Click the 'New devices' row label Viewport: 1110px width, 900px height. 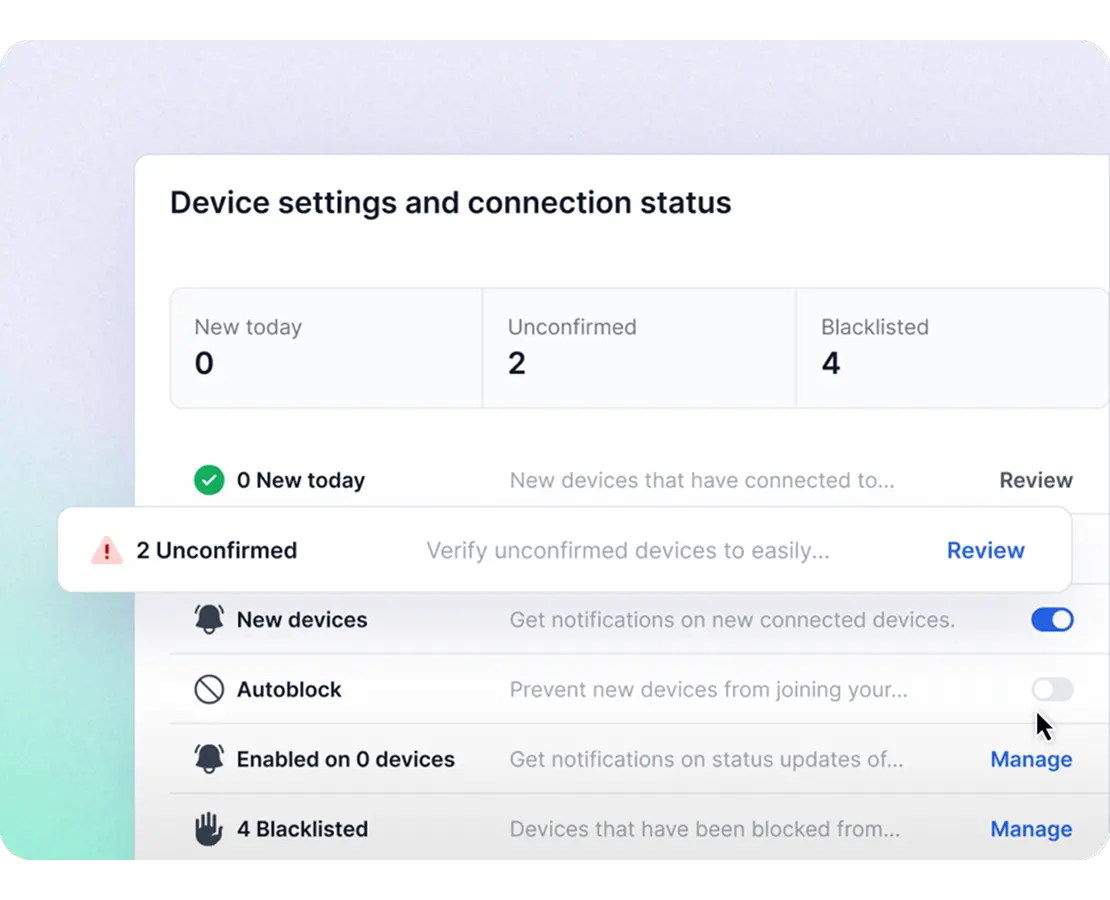pos(302,620)
